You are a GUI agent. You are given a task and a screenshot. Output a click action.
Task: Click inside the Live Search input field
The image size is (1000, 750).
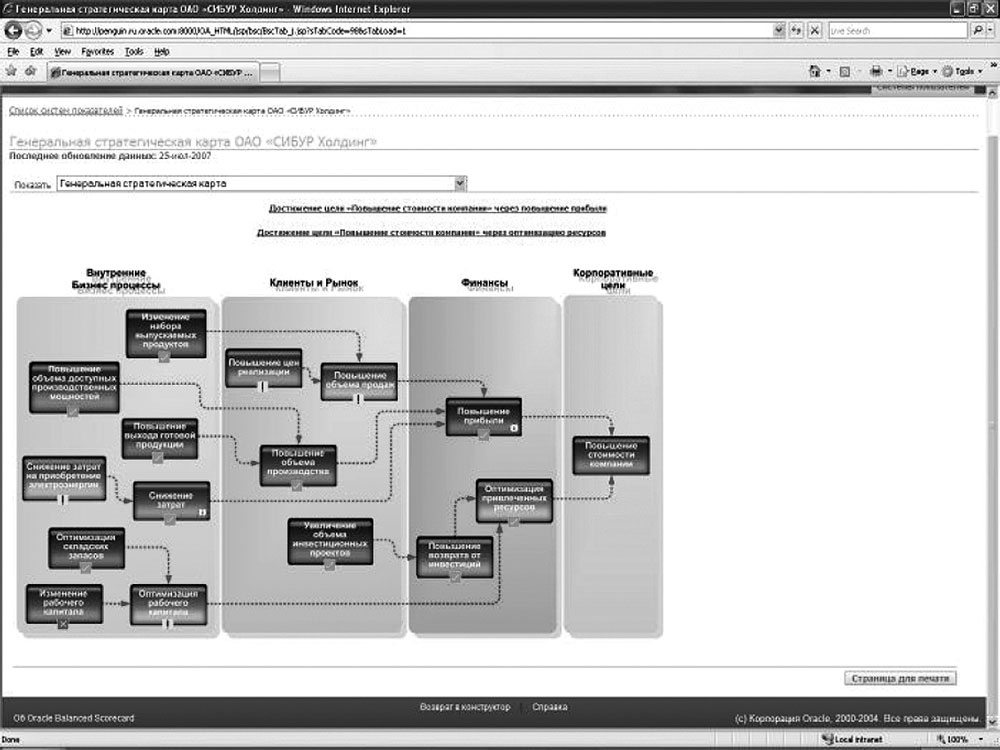[x=898, y=30]
